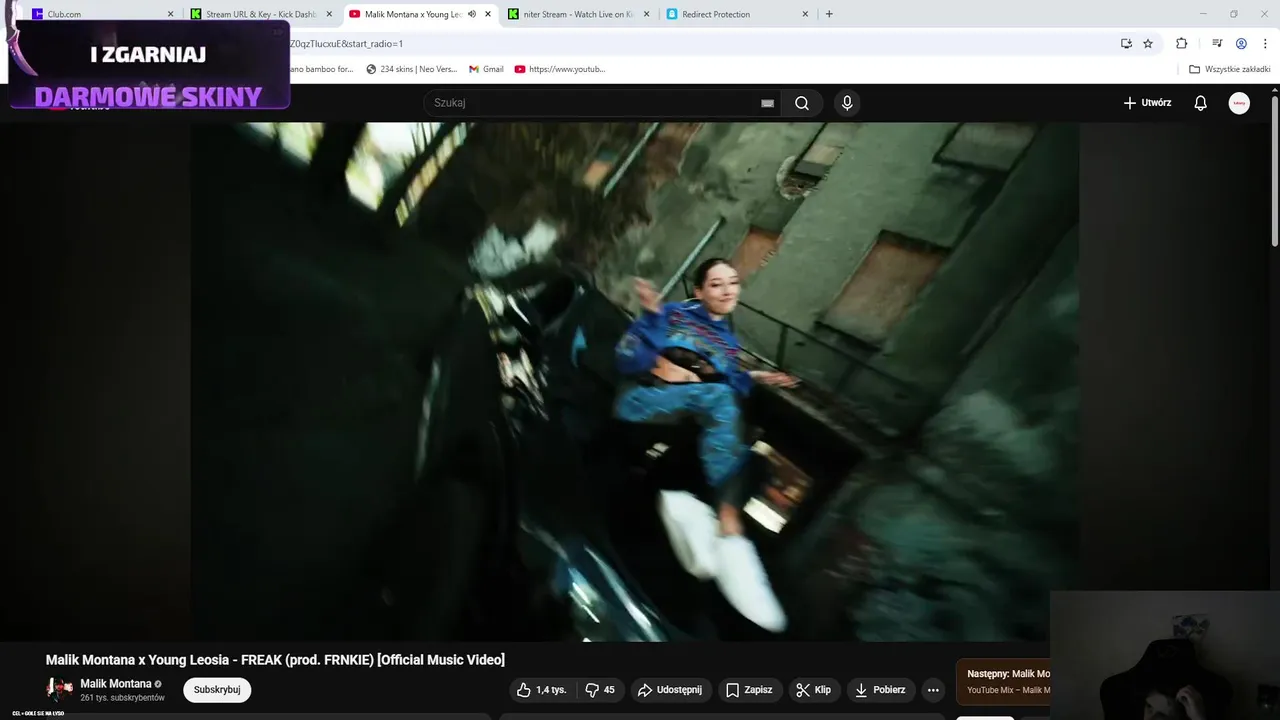The height and width of the screenshot is (720, 1280).
Task: Bookmark this page with star icon
Action: (x=1148, y=43)
